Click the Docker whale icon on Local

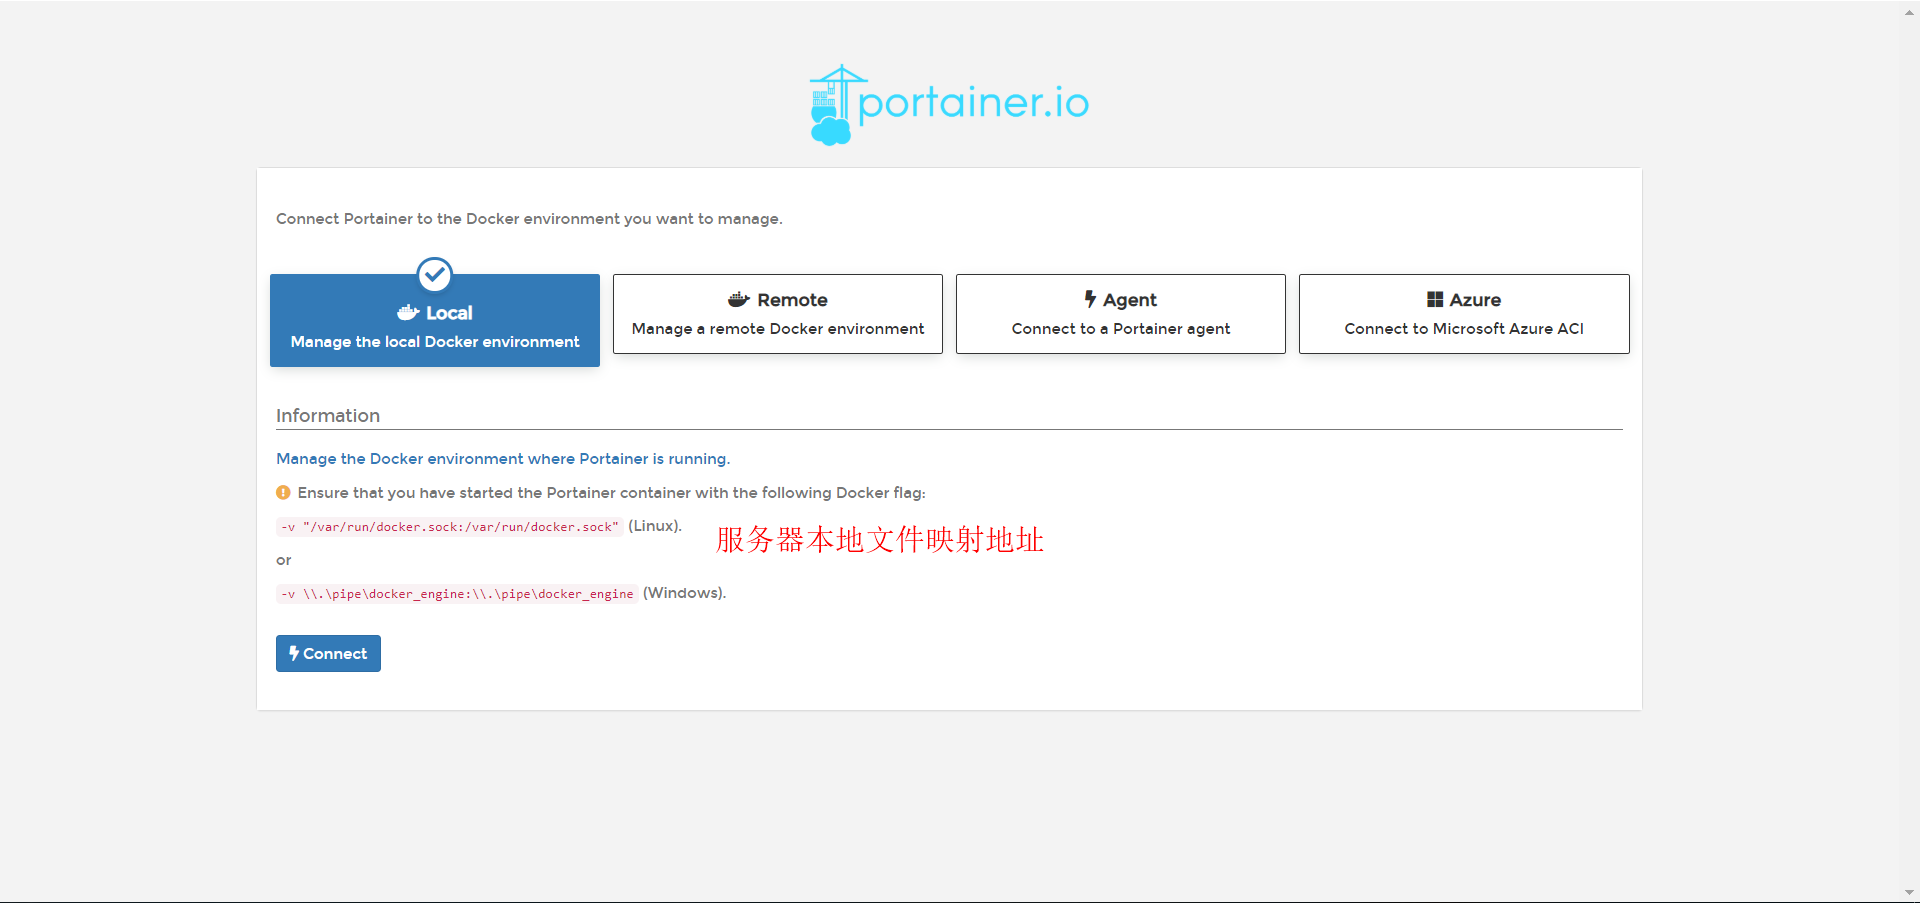pyautogui.click(x=408, y=313)
